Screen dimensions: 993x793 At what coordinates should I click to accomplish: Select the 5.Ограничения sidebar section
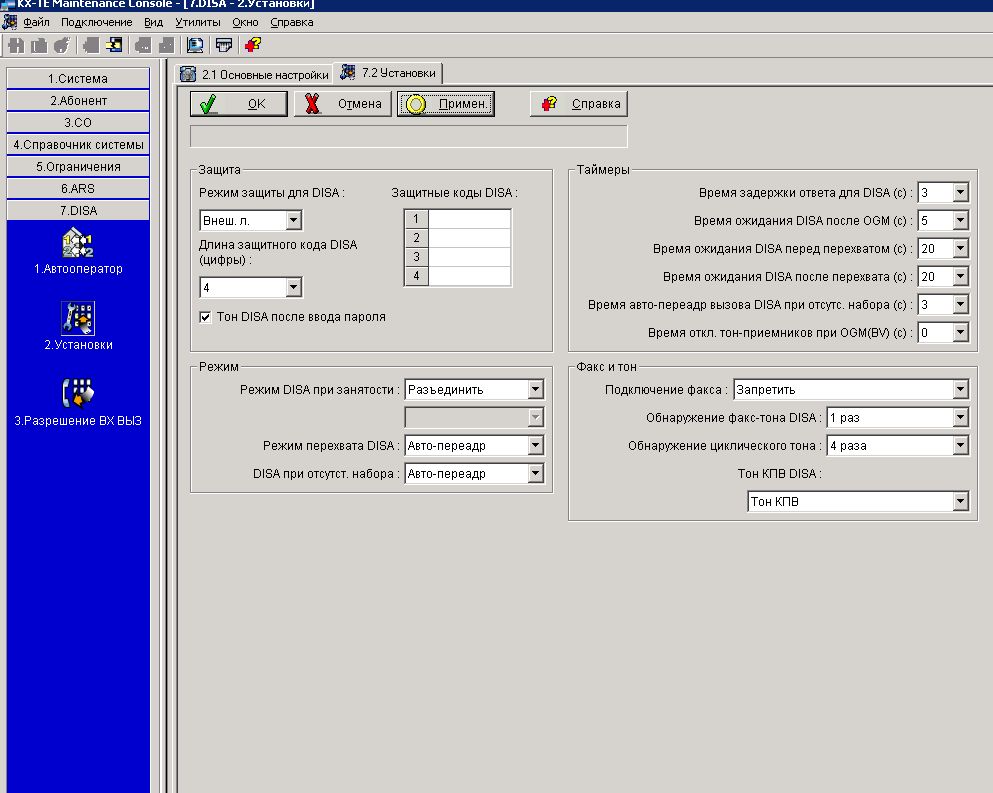(78, 167)
